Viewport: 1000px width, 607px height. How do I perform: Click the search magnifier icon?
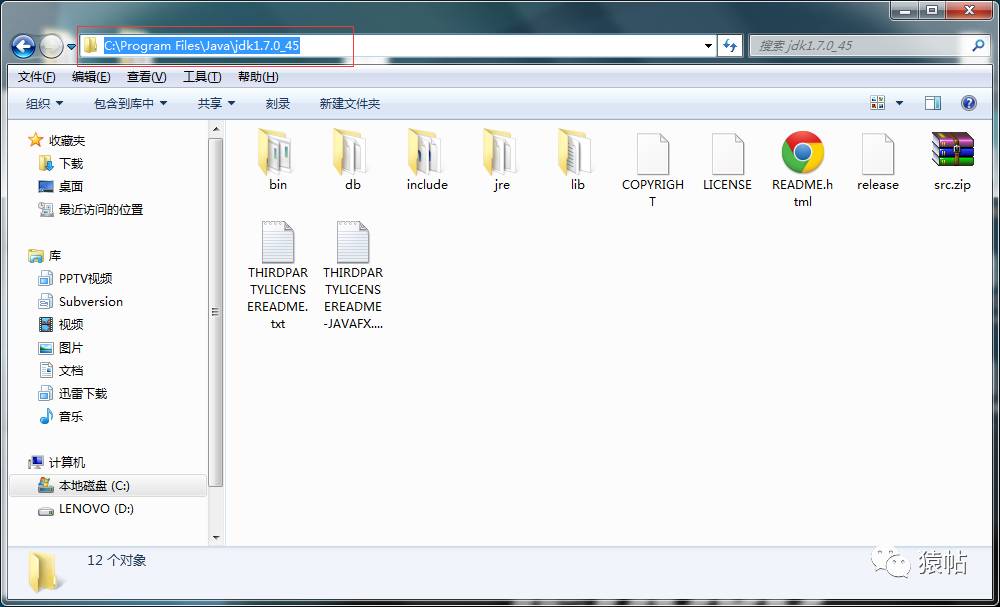978,45
